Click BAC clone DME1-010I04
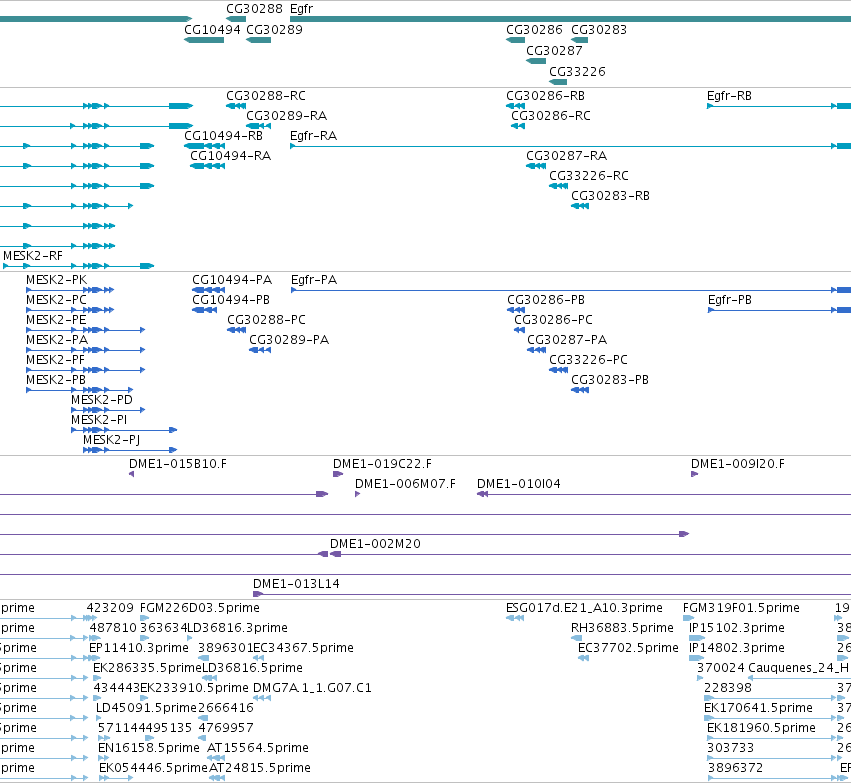This screenshot has width=851, height=783. [x=519, y=484]
